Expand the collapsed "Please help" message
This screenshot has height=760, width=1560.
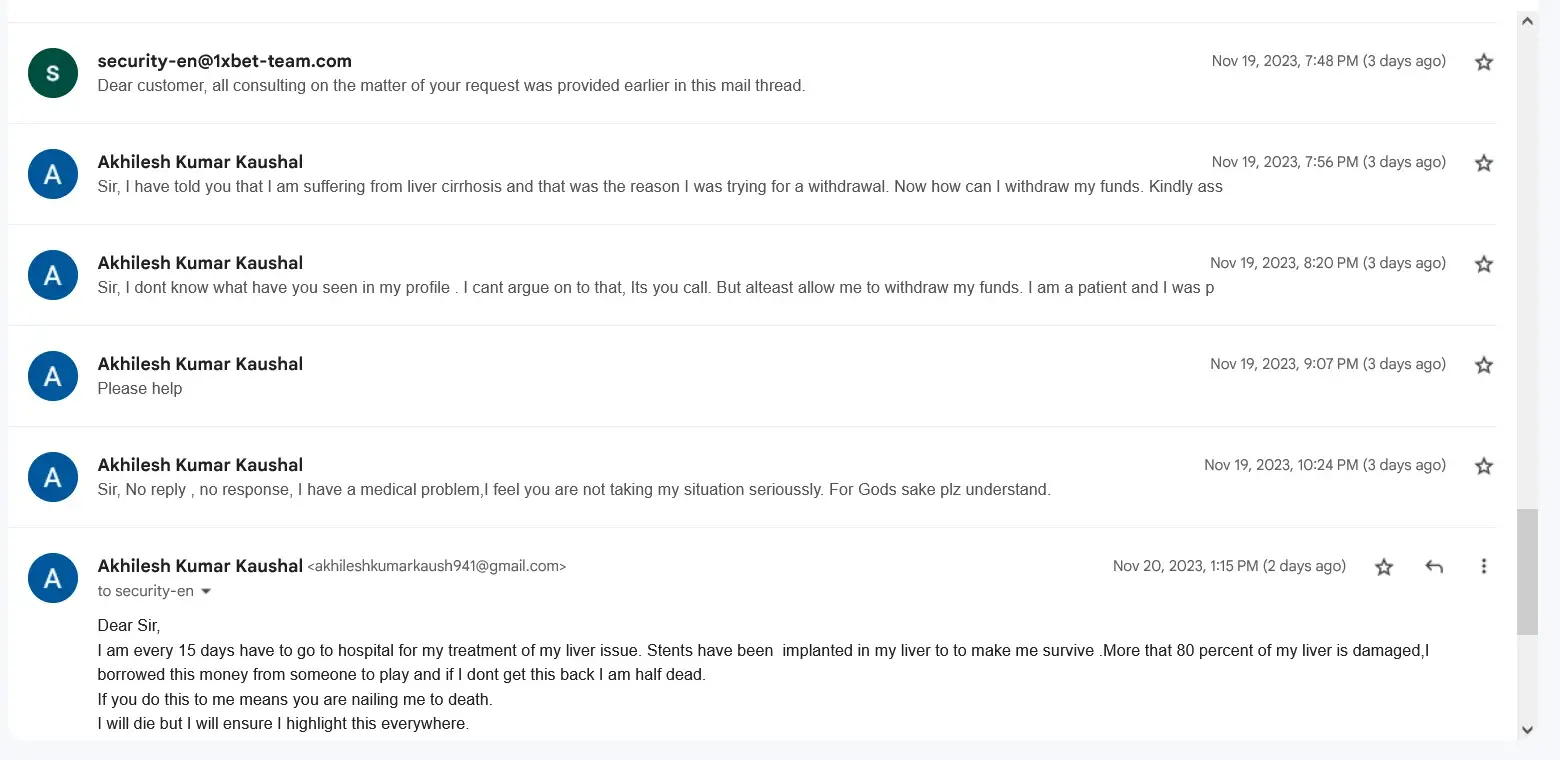coord(140,389)
